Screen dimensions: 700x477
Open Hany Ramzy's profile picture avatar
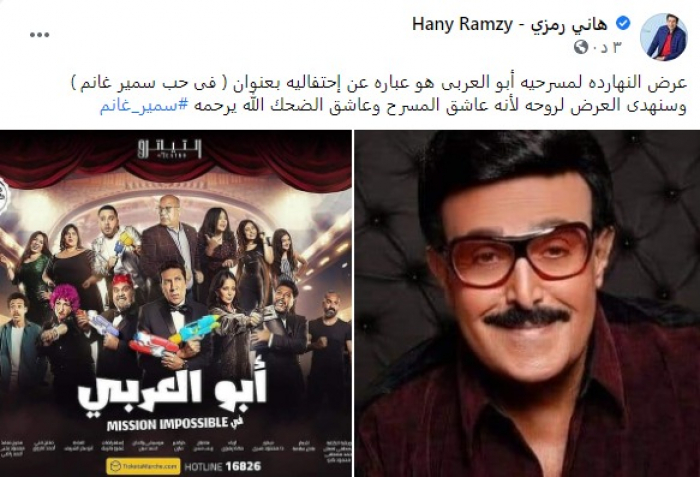coord(664,37)
